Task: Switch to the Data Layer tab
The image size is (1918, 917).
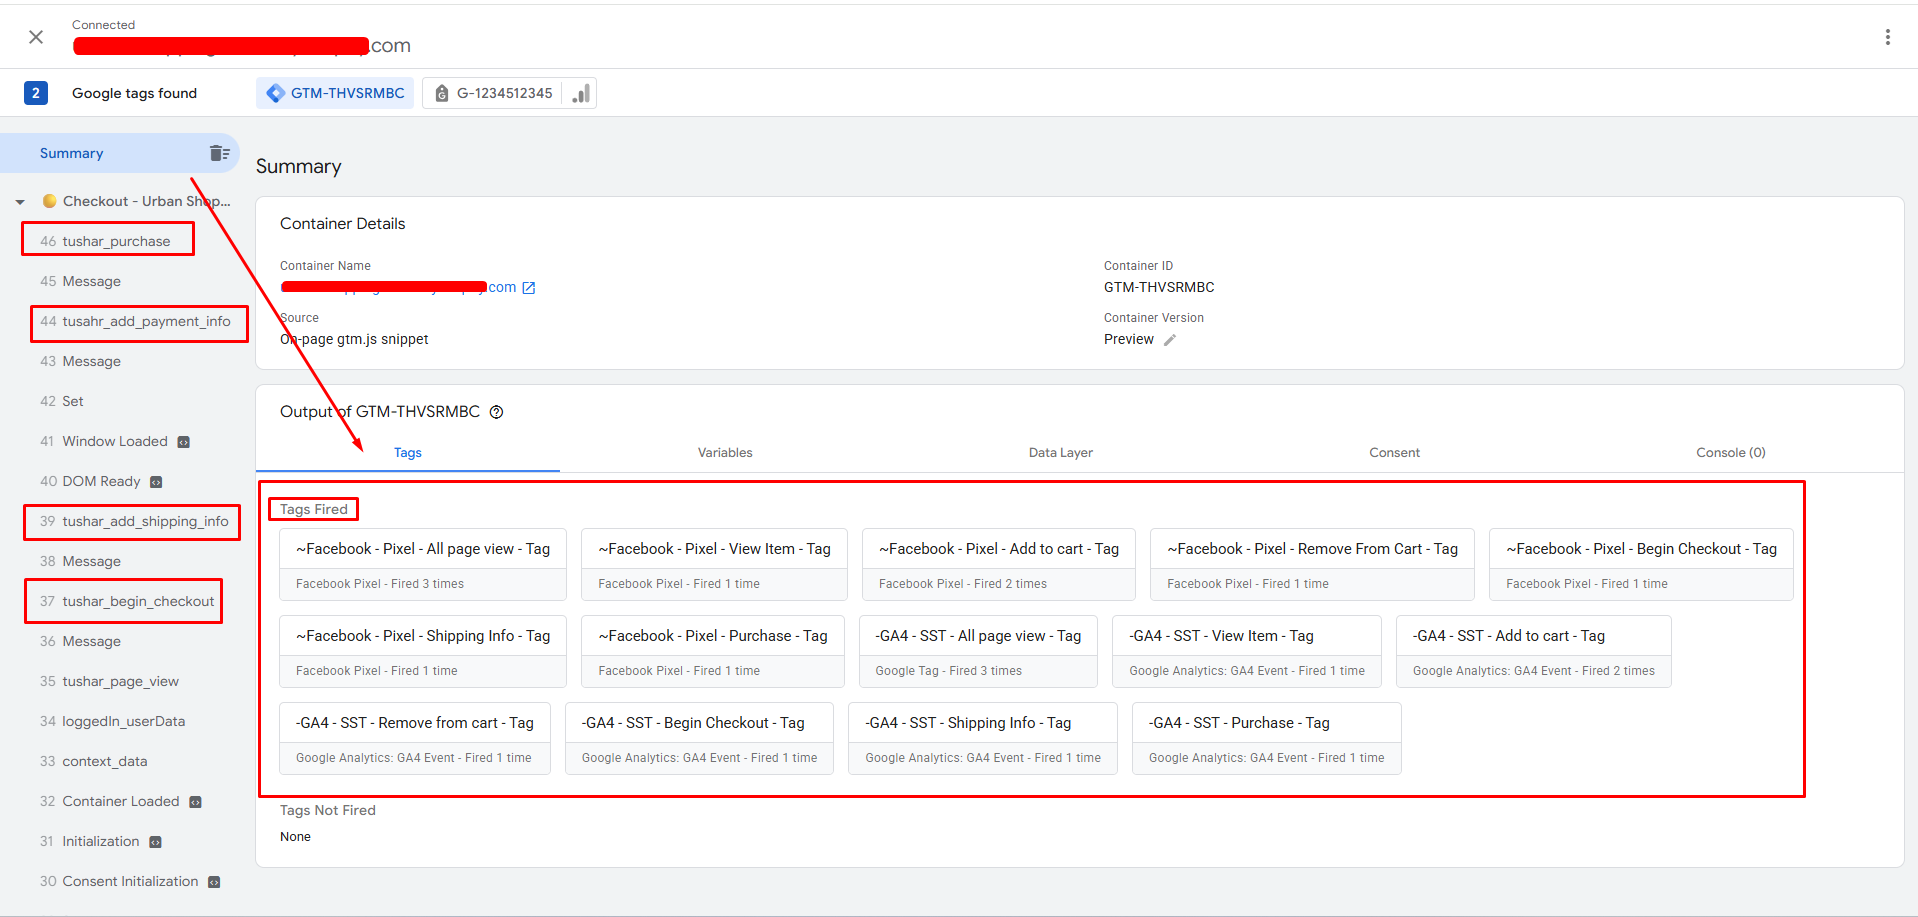Action: tap(1060, 453)
